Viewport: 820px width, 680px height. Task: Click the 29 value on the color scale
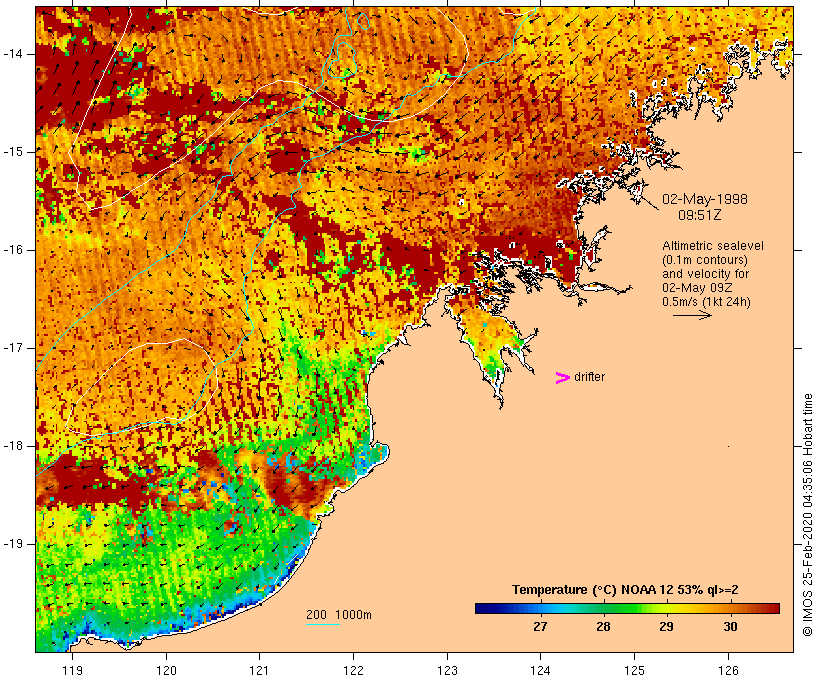pyautogui.click(x=666, y=627)
